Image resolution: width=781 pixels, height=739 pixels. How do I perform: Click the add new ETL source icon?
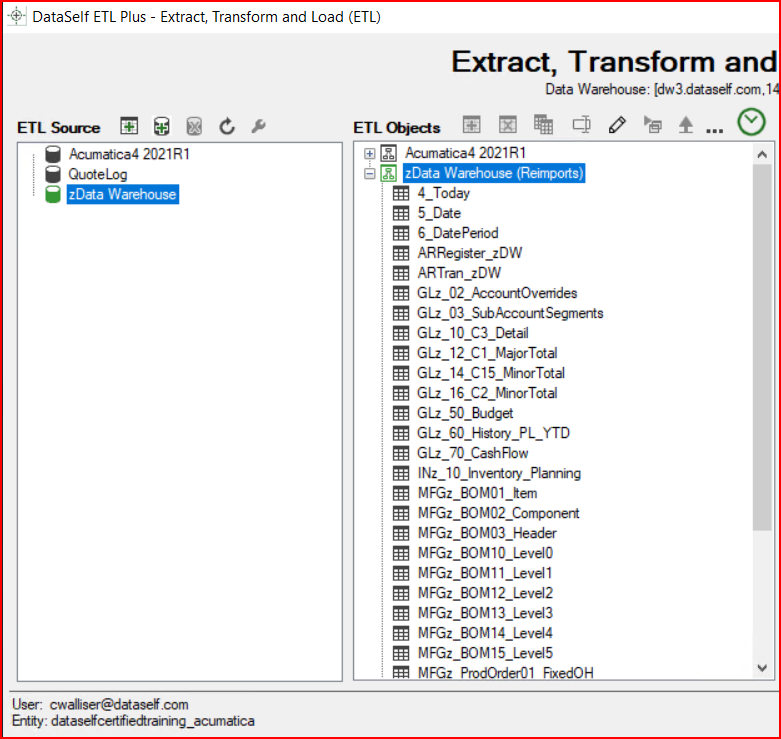pos(129,126)
